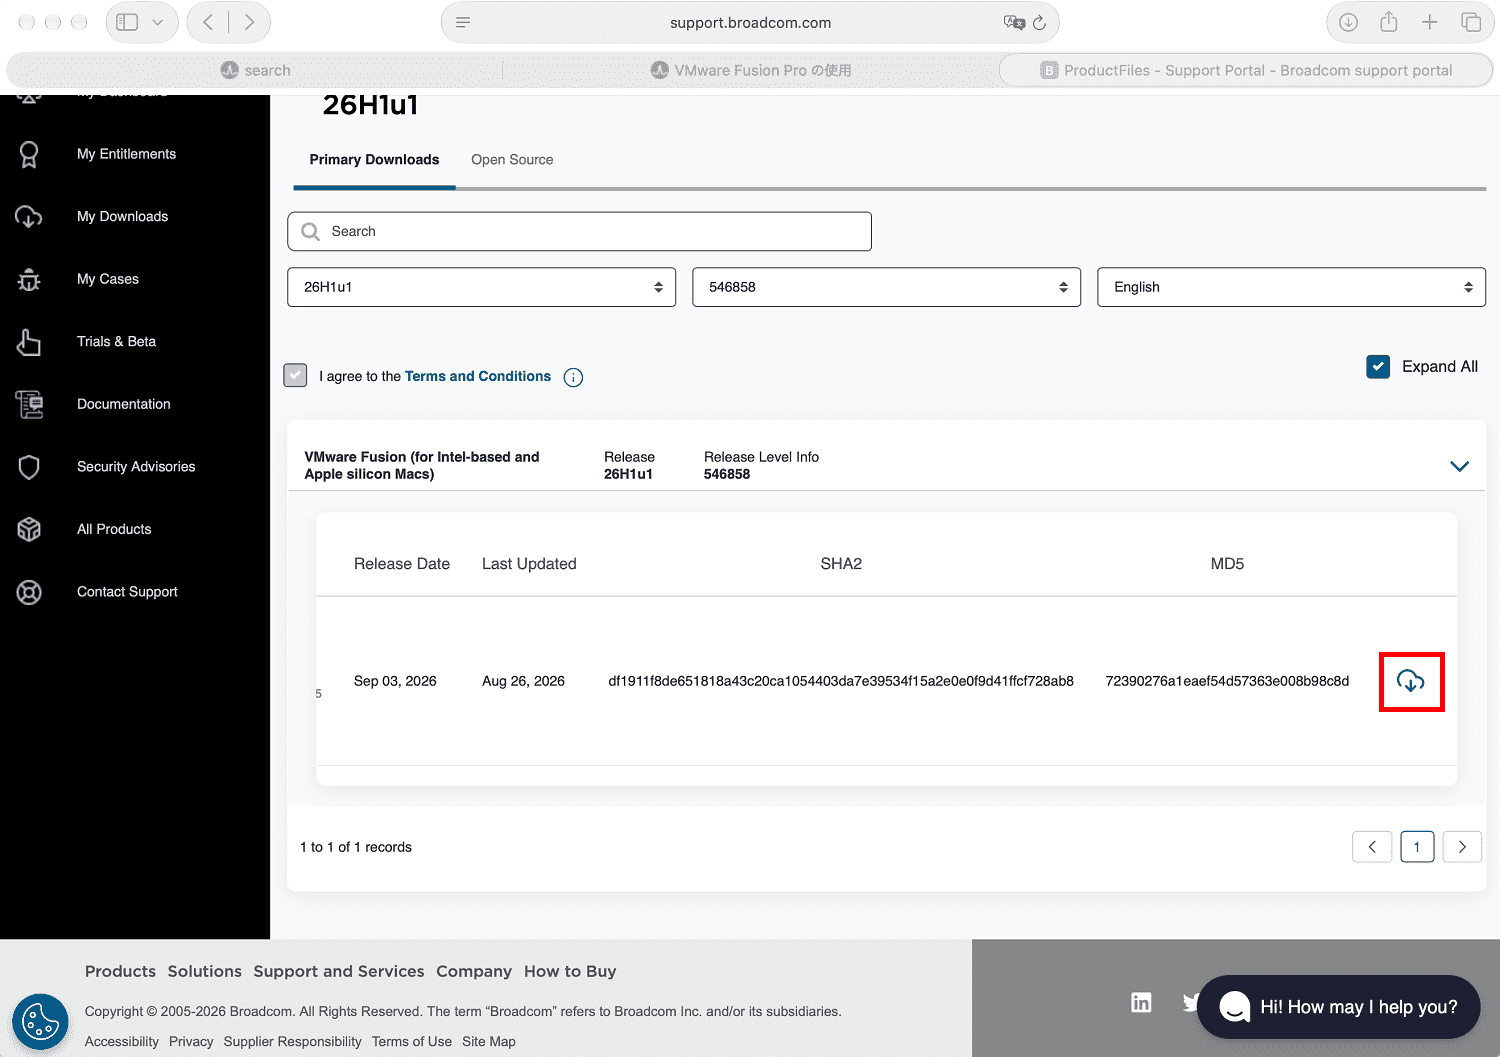This screenshot has height=1057, width=1500.
Task: Open the Terms and Conditions link
Action: tap(478, 376)
